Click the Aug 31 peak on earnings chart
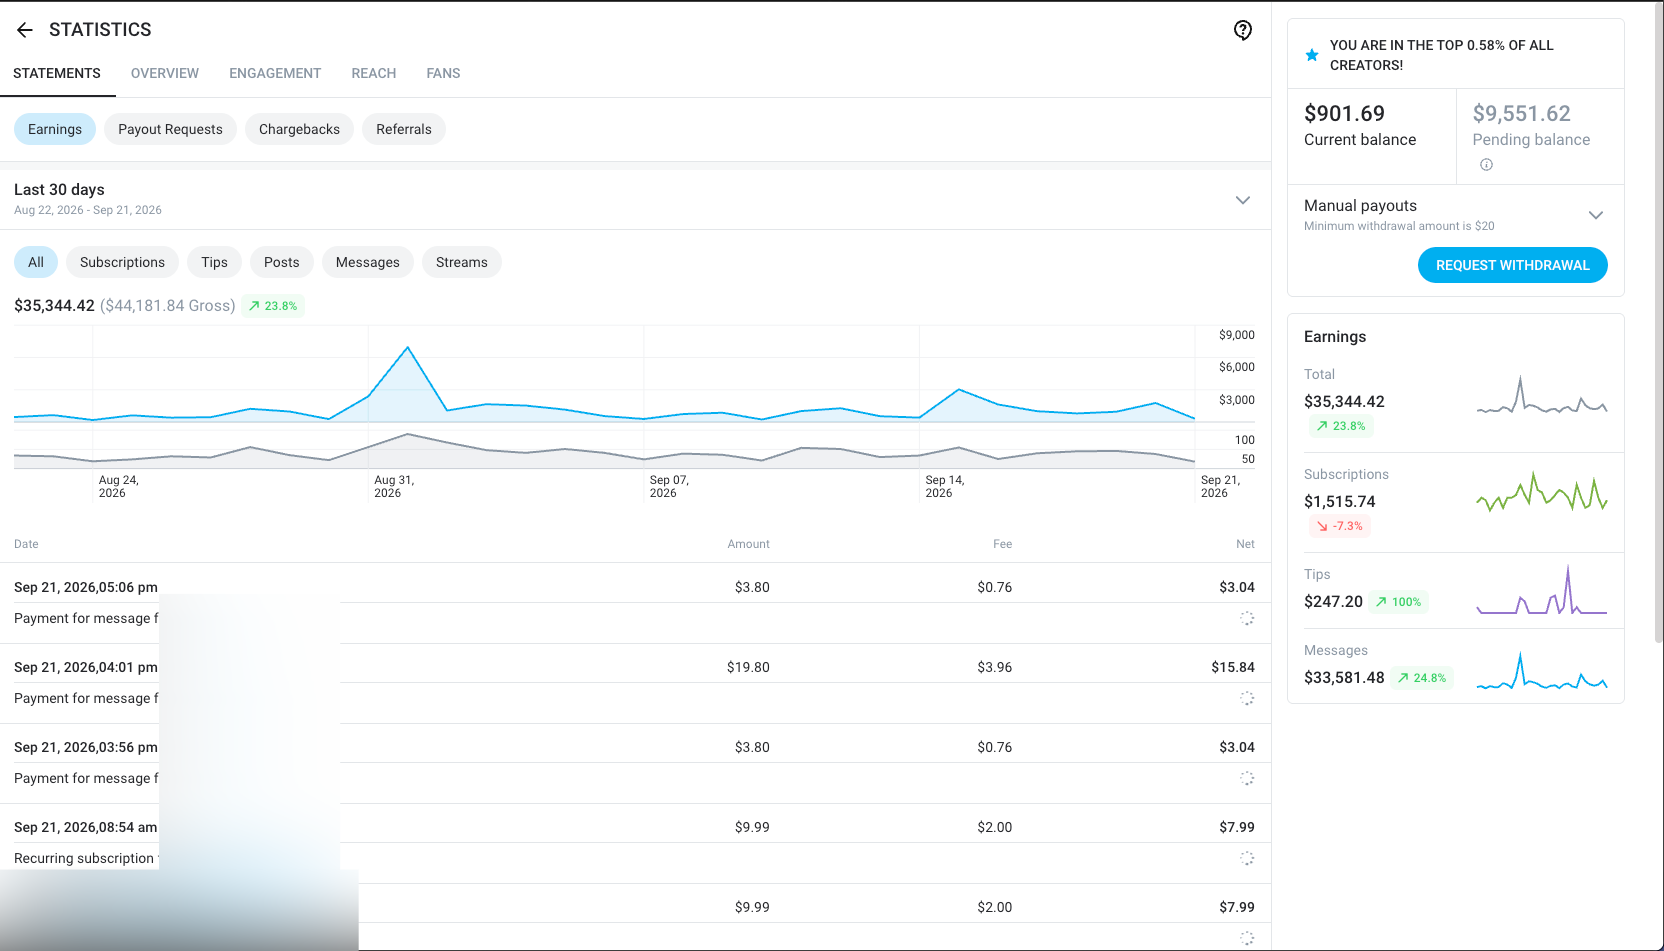The width and height of the screenshot is (1664, 951). 407,348
